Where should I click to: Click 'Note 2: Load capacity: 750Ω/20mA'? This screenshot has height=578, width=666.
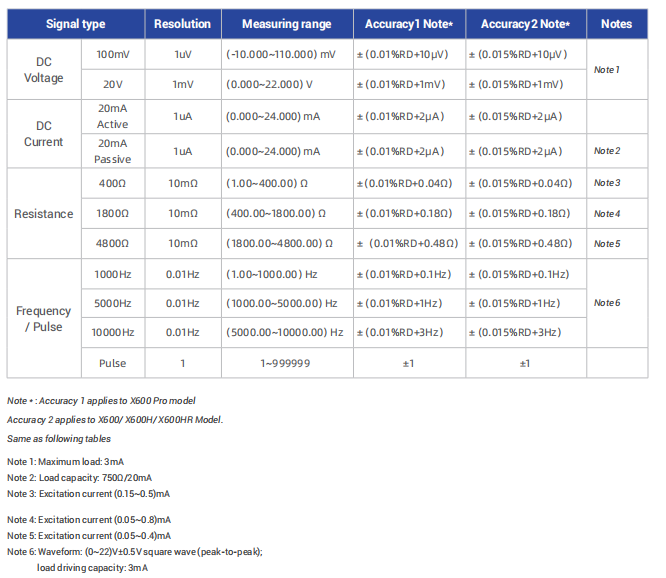[x=79, y=478]
